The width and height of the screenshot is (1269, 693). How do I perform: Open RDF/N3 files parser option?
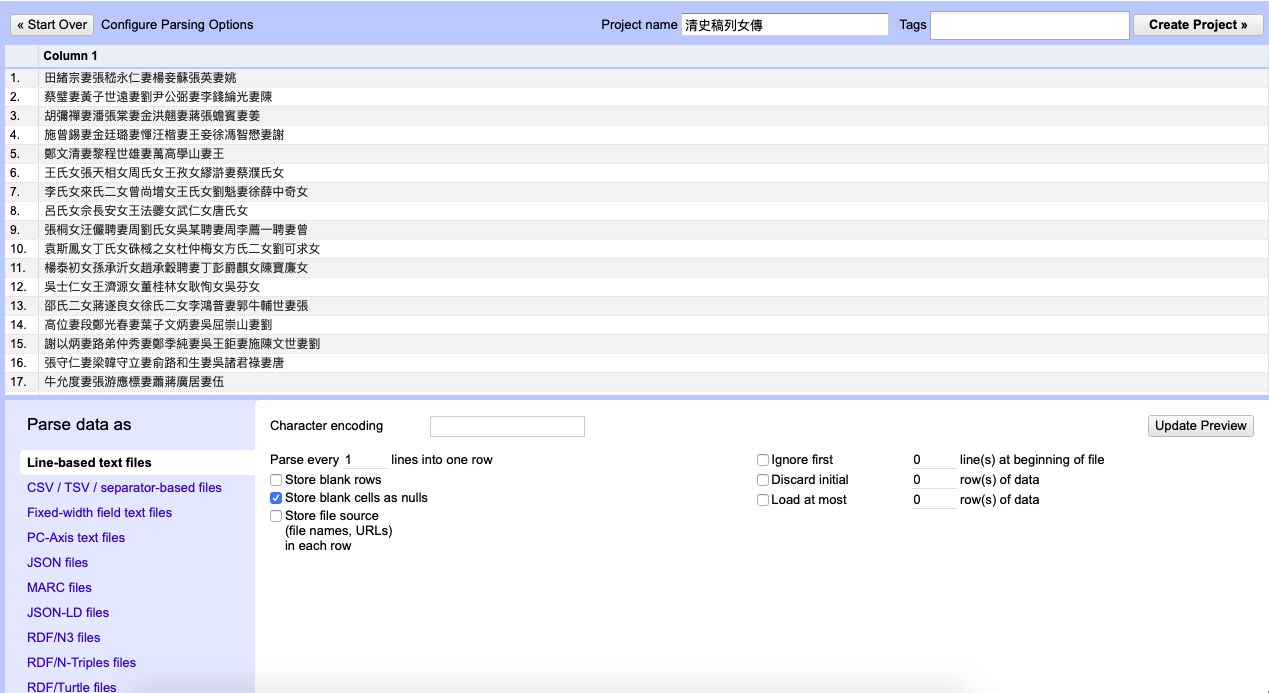[64, 638]
